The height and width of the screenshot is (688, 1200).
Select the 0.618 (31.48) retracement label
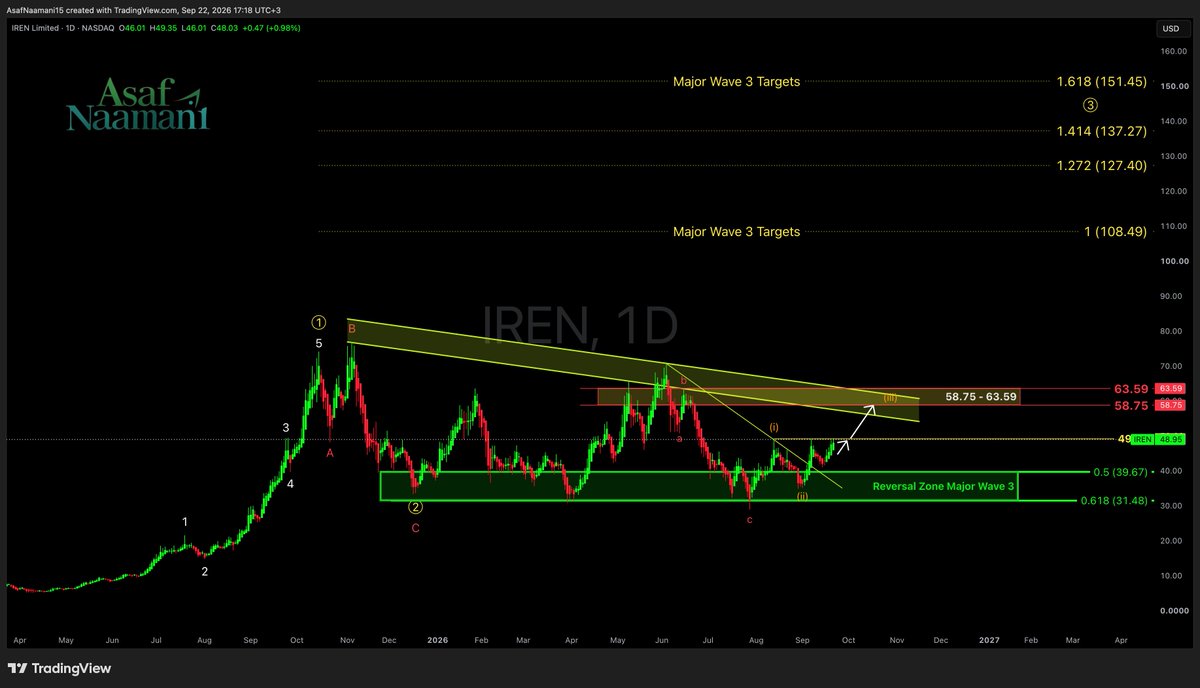coord(1113,501)
